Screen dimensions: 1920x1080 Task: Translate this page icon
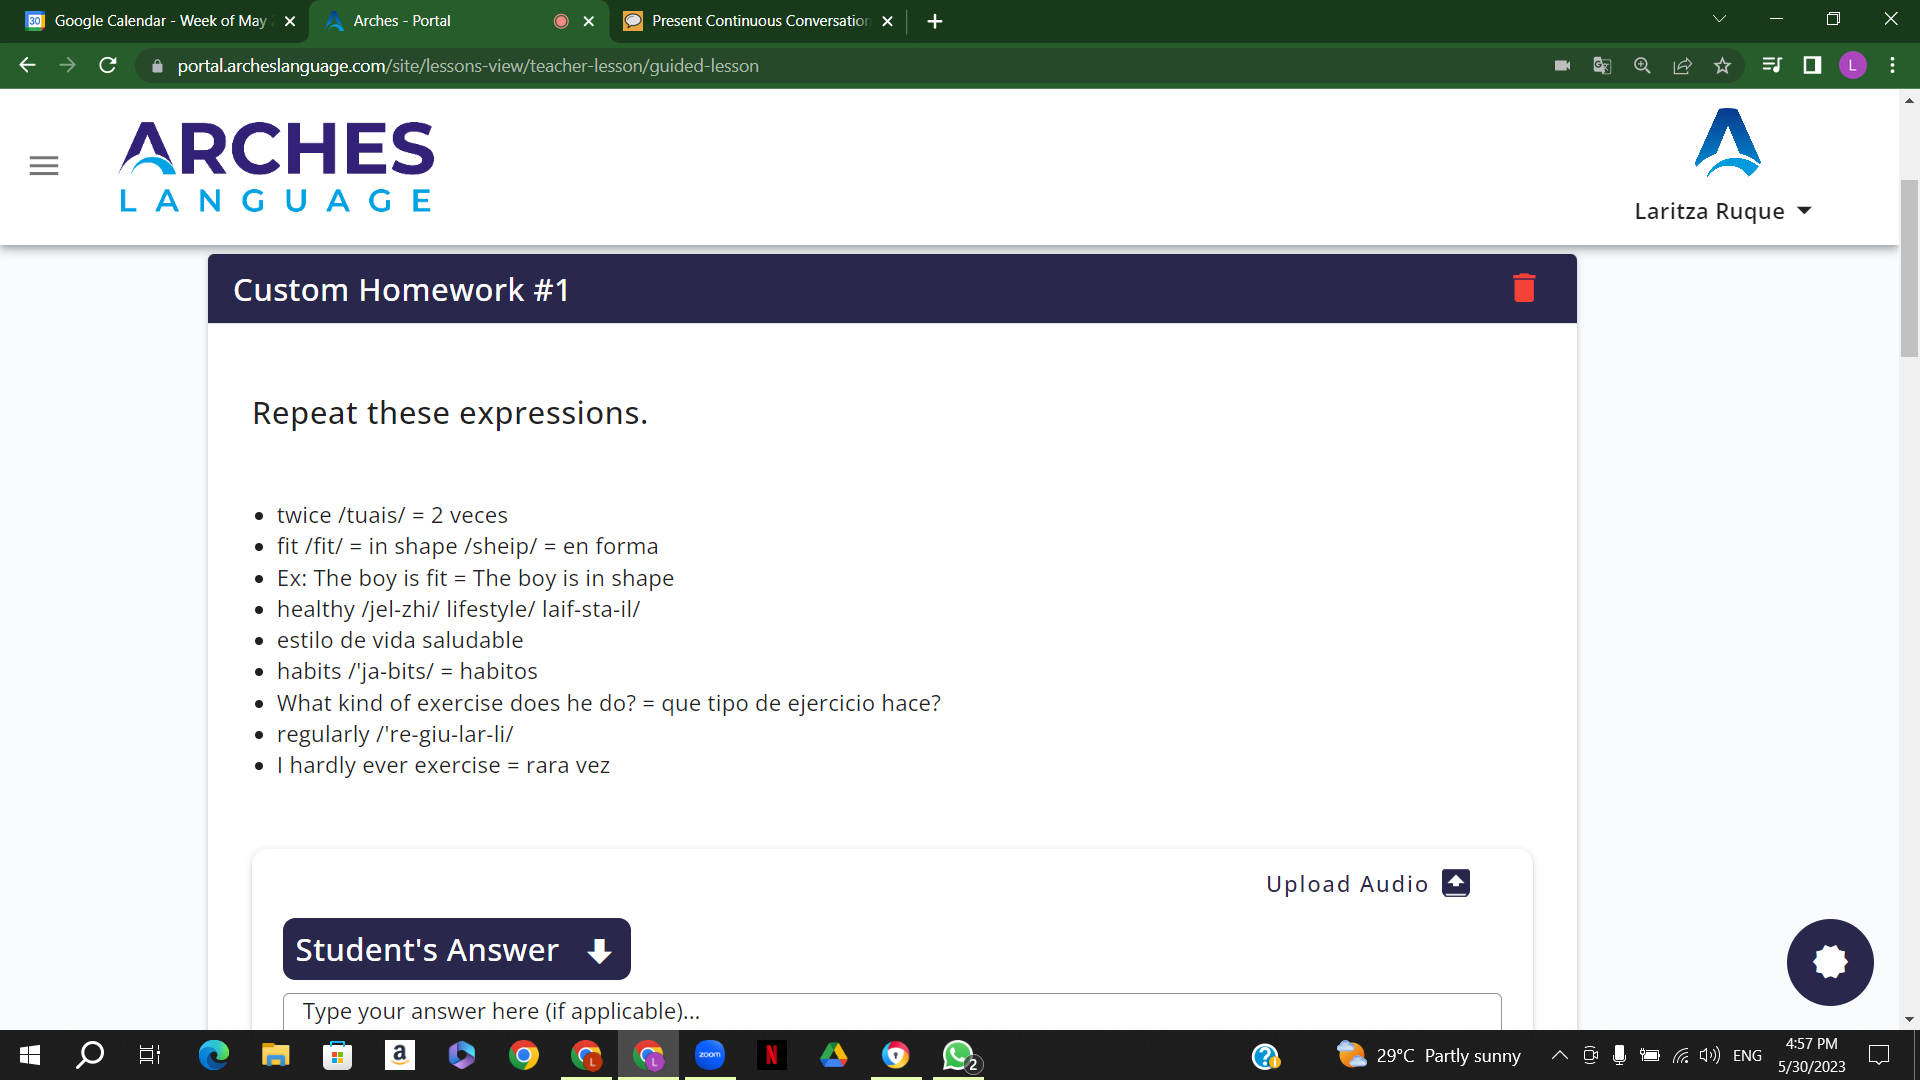(x=1602, y=66)
